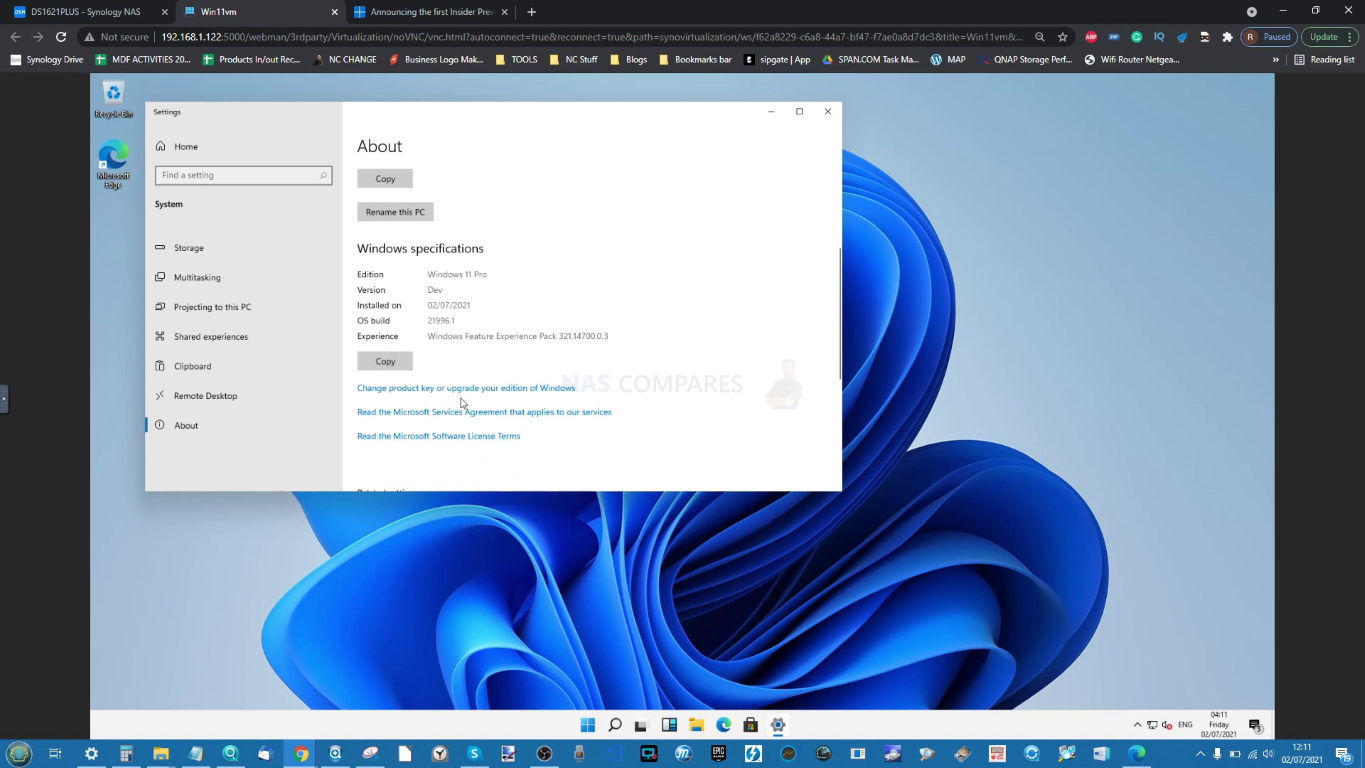Click the VM taskbar Search icon
This screenshot has height=768, width=1365.
615,725
